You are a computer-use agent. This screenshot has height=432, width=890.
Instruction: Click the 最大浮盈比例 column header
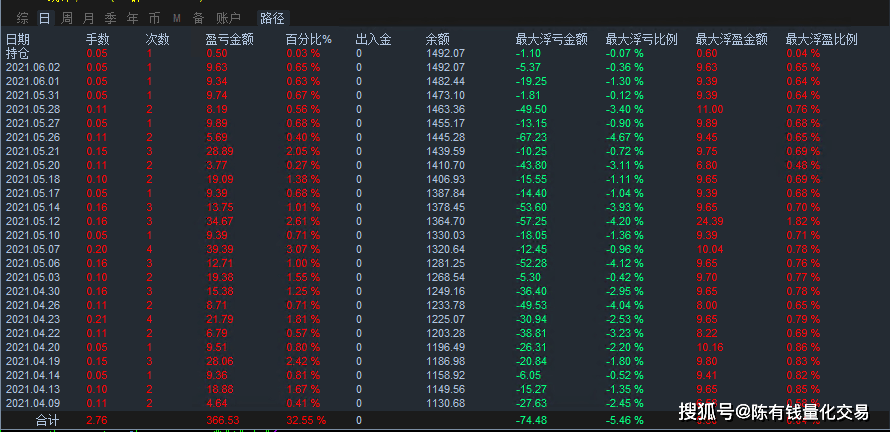click(x=821, y=39)
